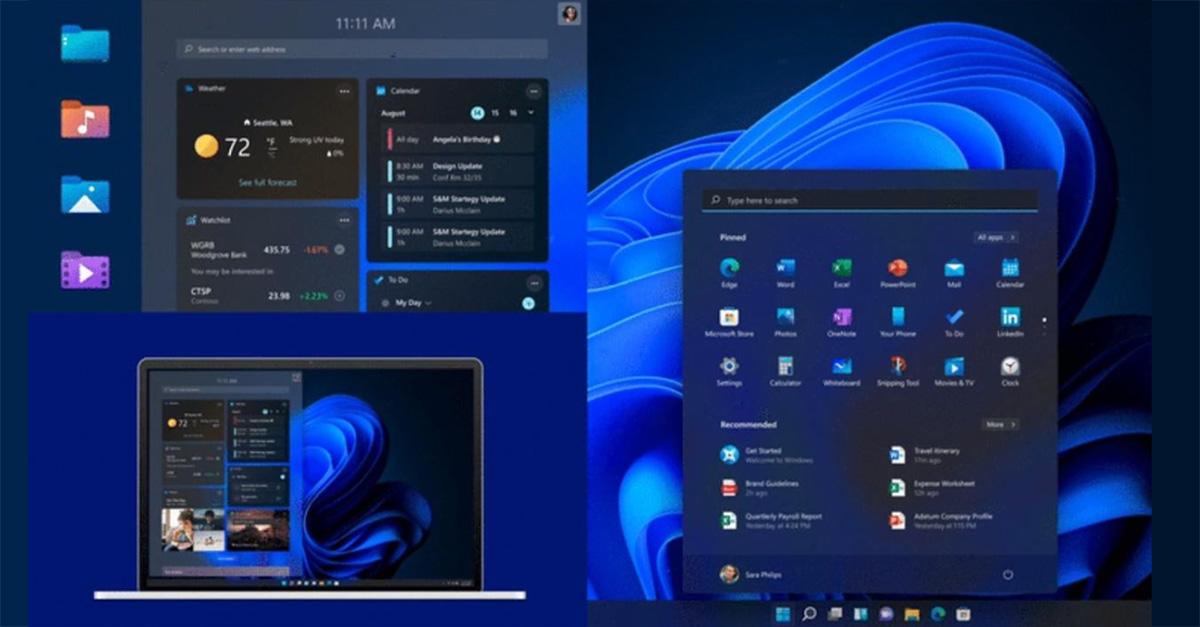The height and width of the screenshot is (627, 1200).
Task: Open Weather widget more options
Action: click(344, 91)
